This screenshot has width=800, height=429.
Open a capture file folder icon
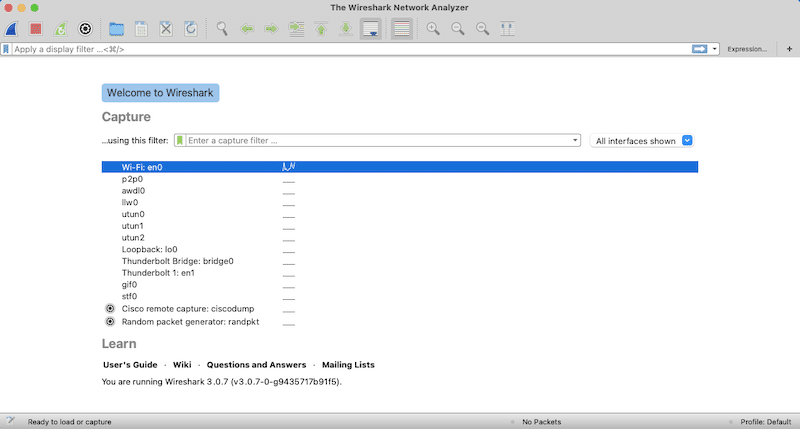tap(116, 29)
